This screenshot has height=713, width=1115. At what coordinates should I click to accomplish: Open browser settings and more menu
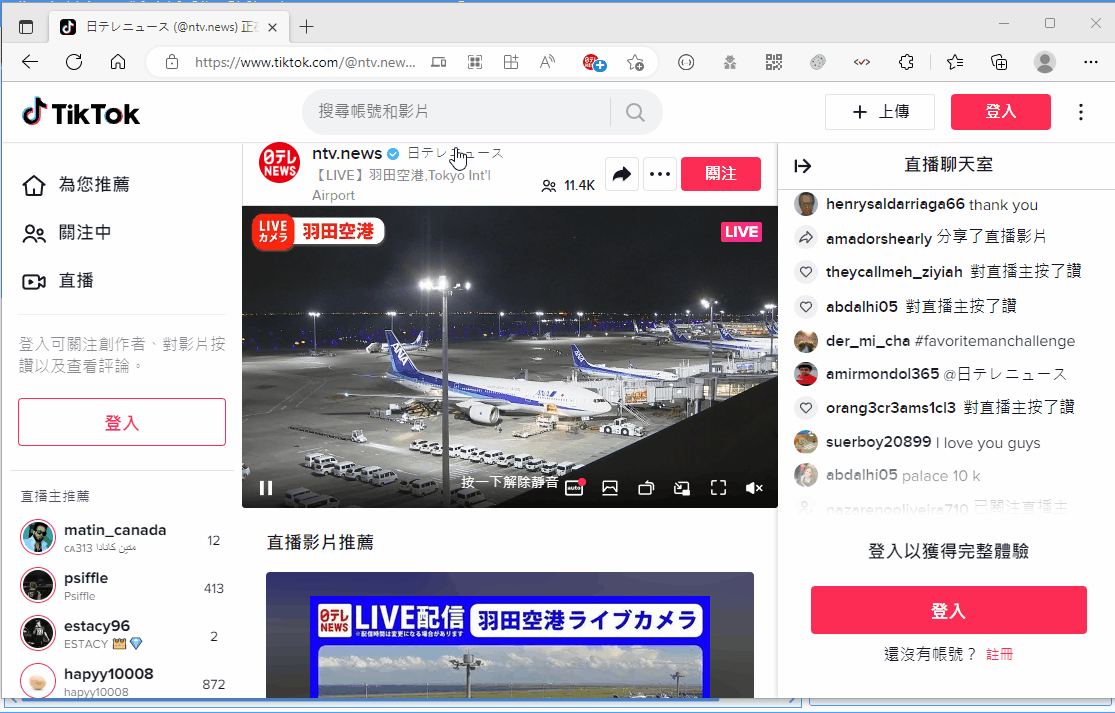pyautogui.click(x=1091, y=63)
